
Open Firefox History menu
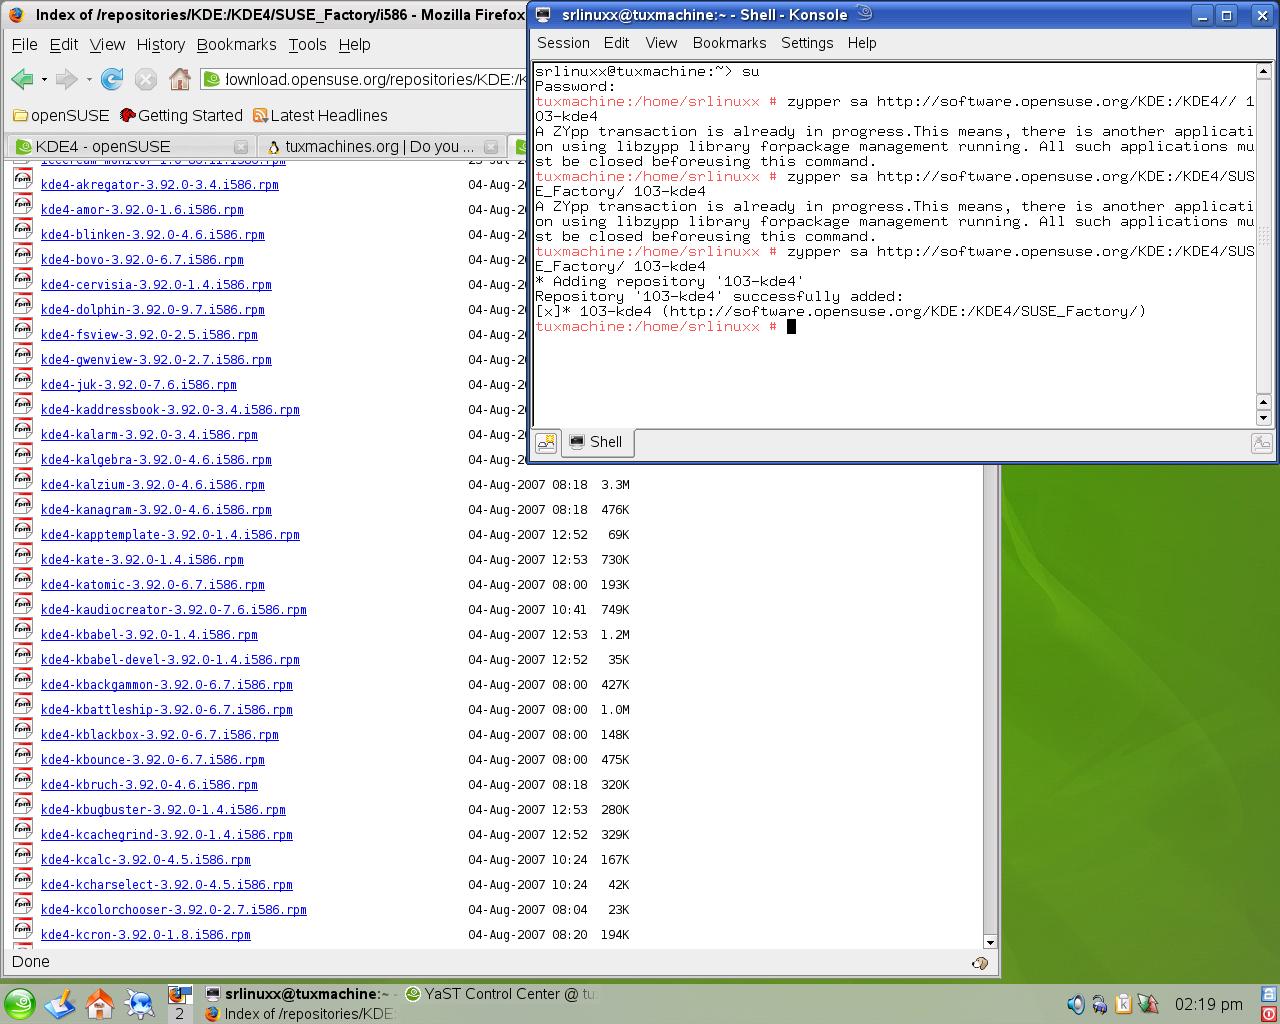pos(160,44)
